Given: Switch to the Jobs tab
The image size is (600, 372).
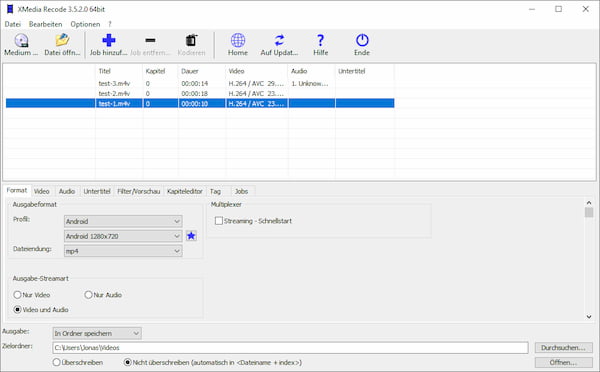Looking at the screenshot, I should tap(241, 191).
